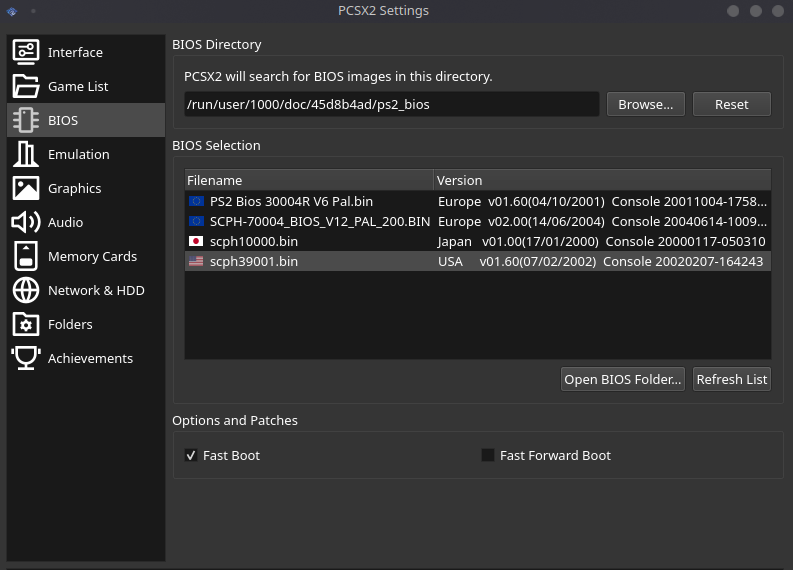Click the Interface sliders icon

coord(26,52)
